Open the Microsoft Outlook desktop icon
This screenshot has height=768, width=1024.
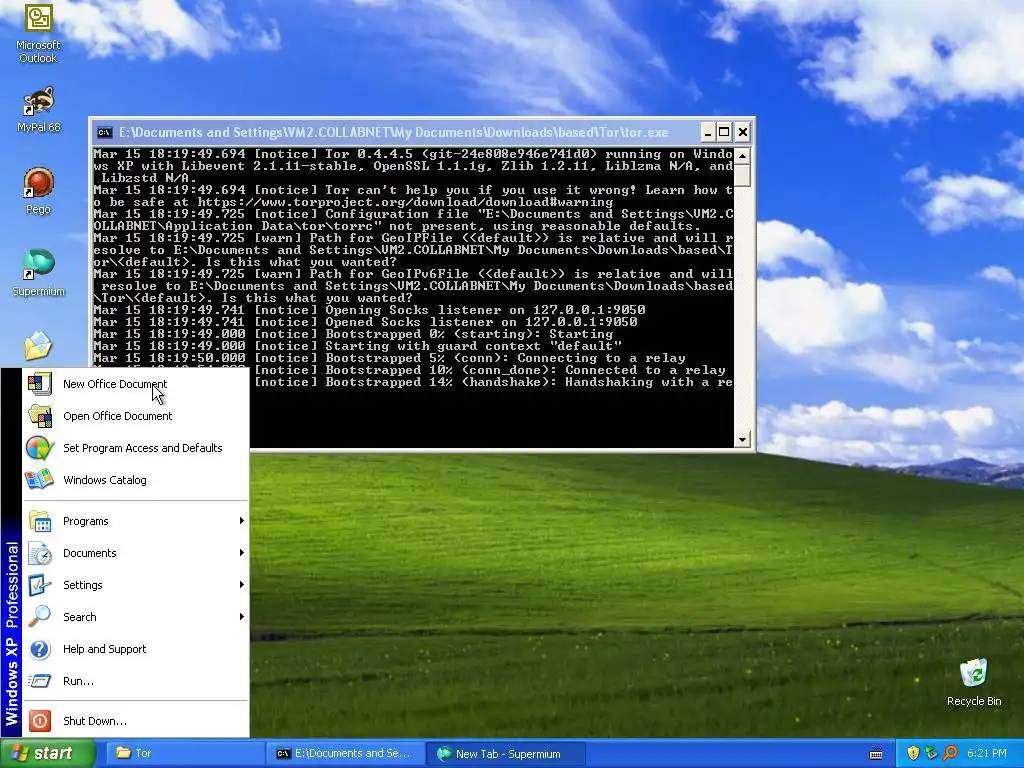pyautogui.click(x=38, y=33)
